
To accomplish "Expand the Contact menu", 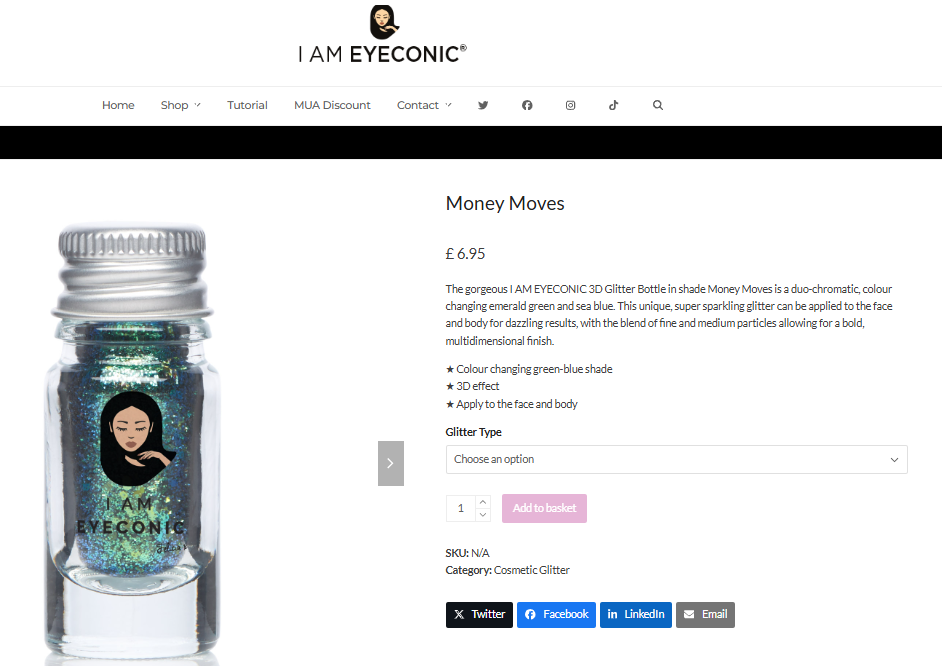I will tap(424, 105).
